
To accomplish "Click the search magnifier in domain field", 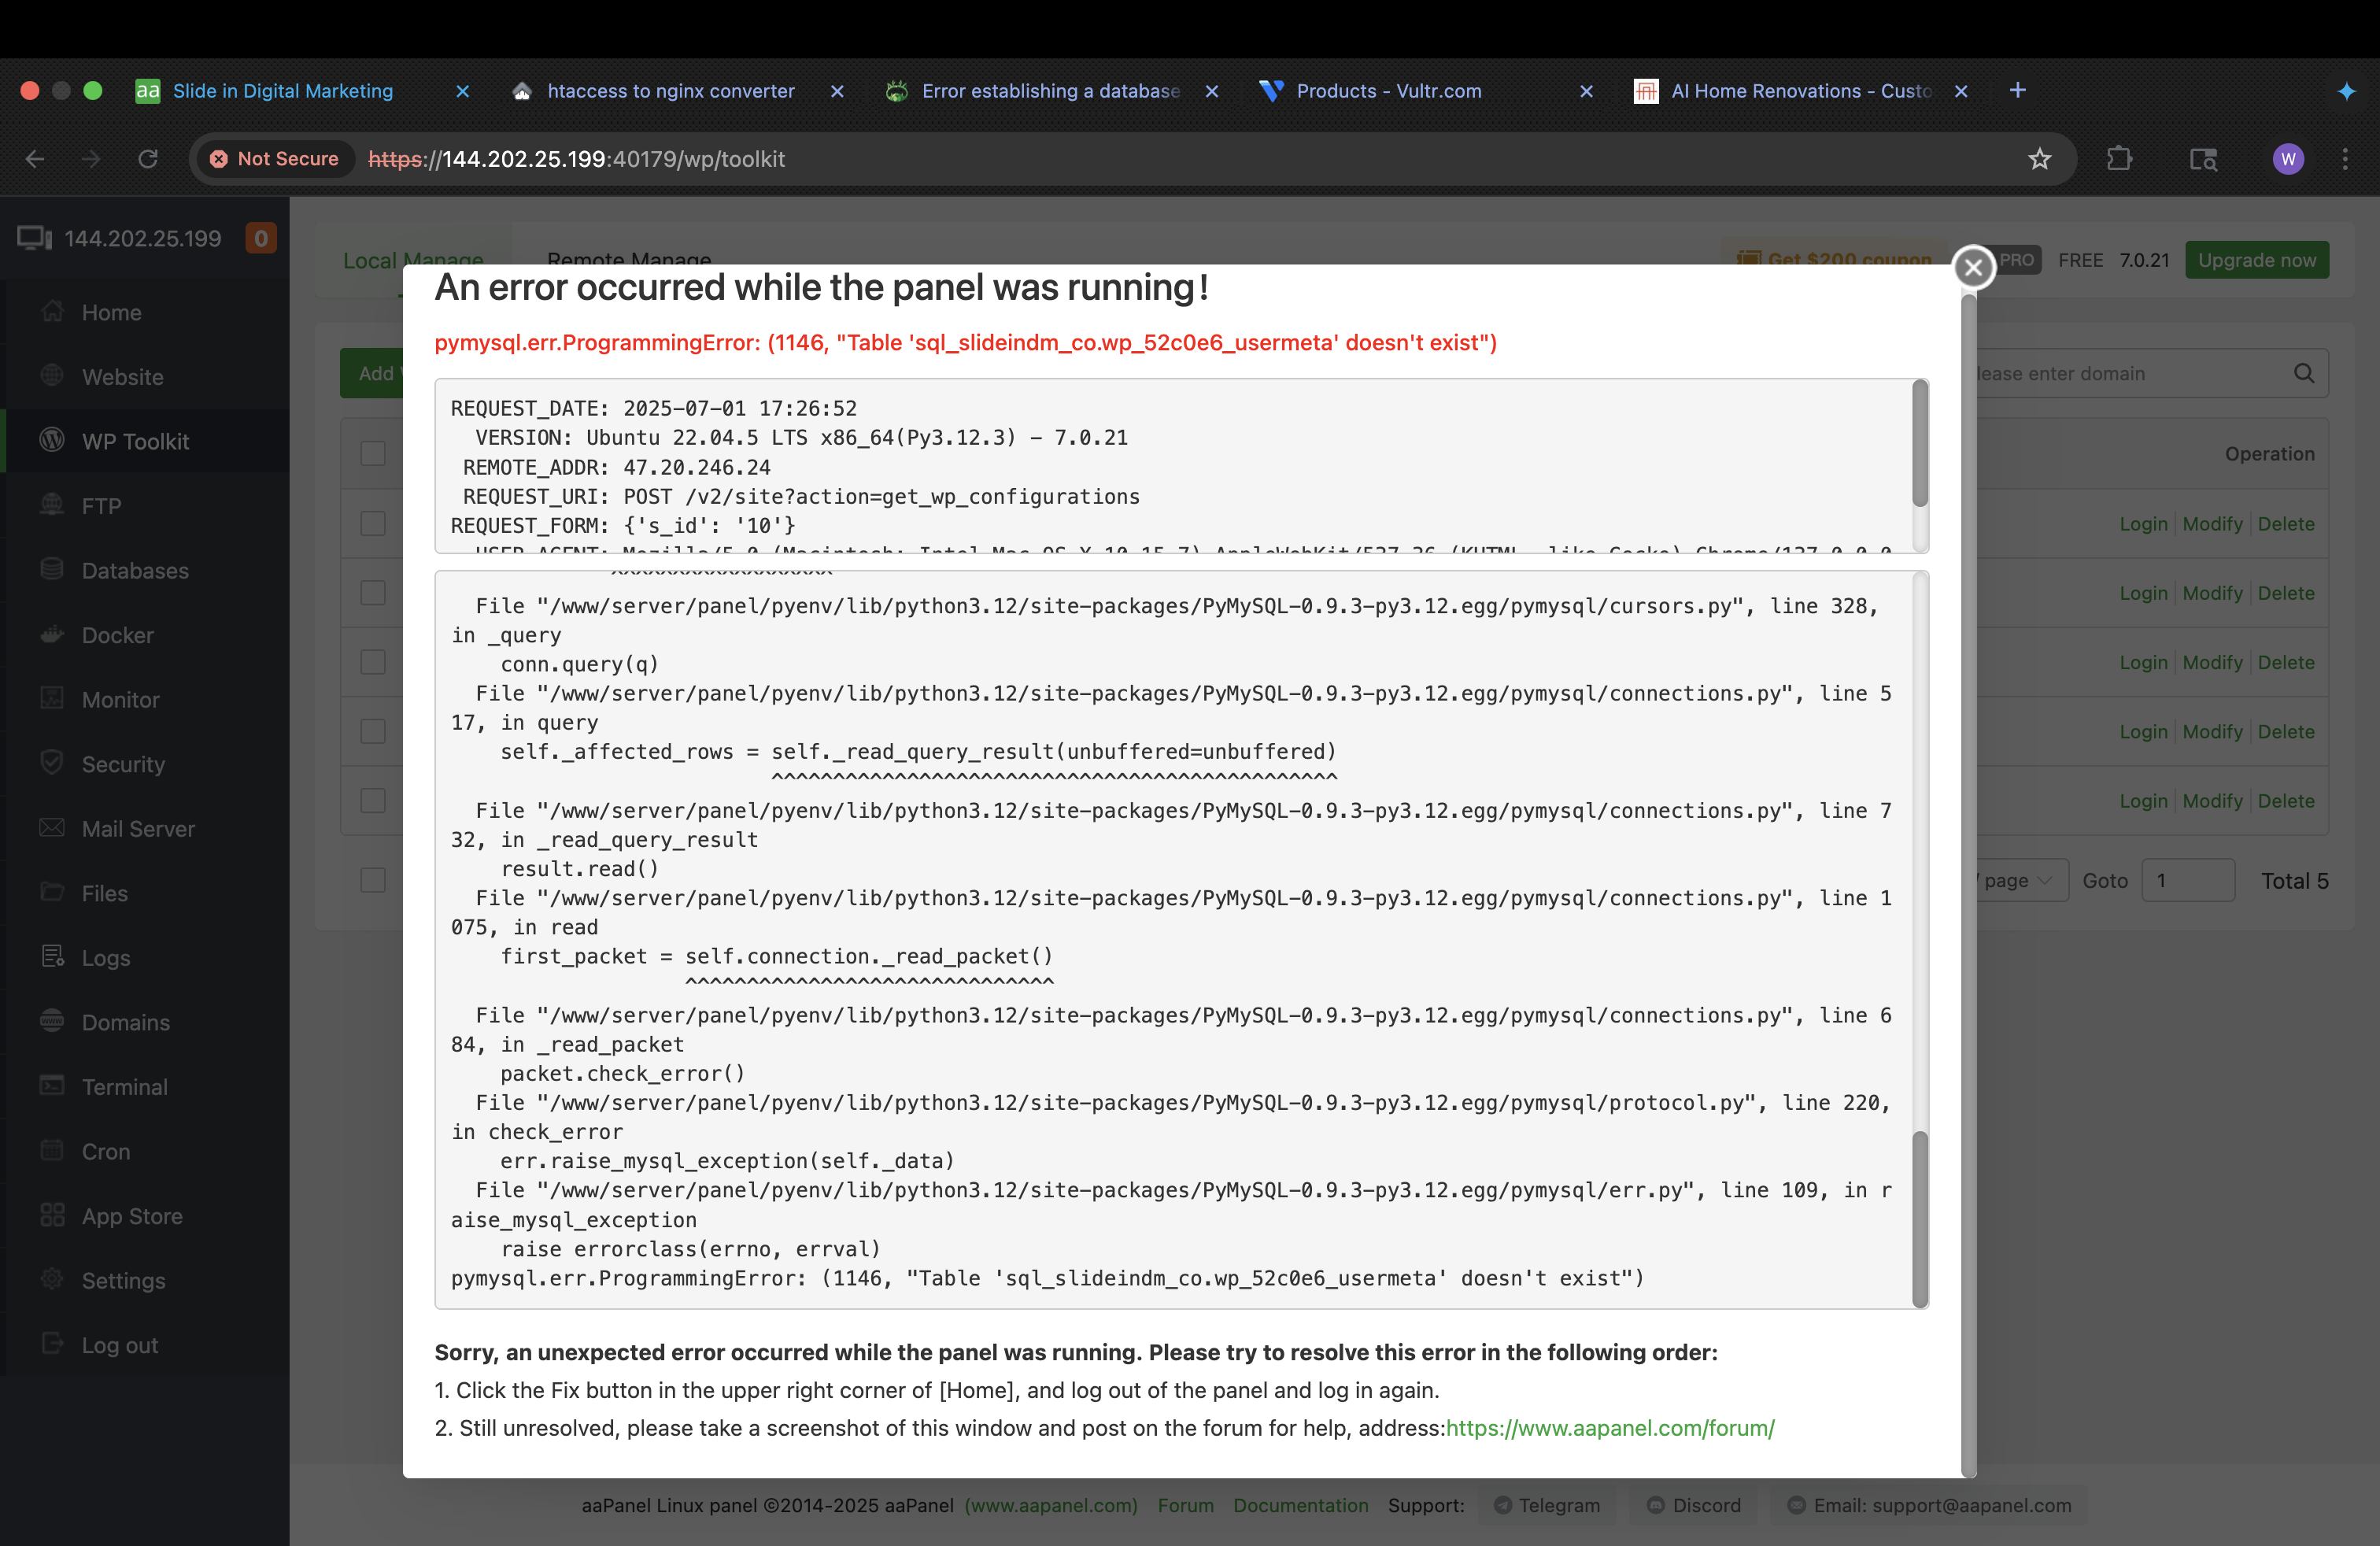I will [2303, 373].
